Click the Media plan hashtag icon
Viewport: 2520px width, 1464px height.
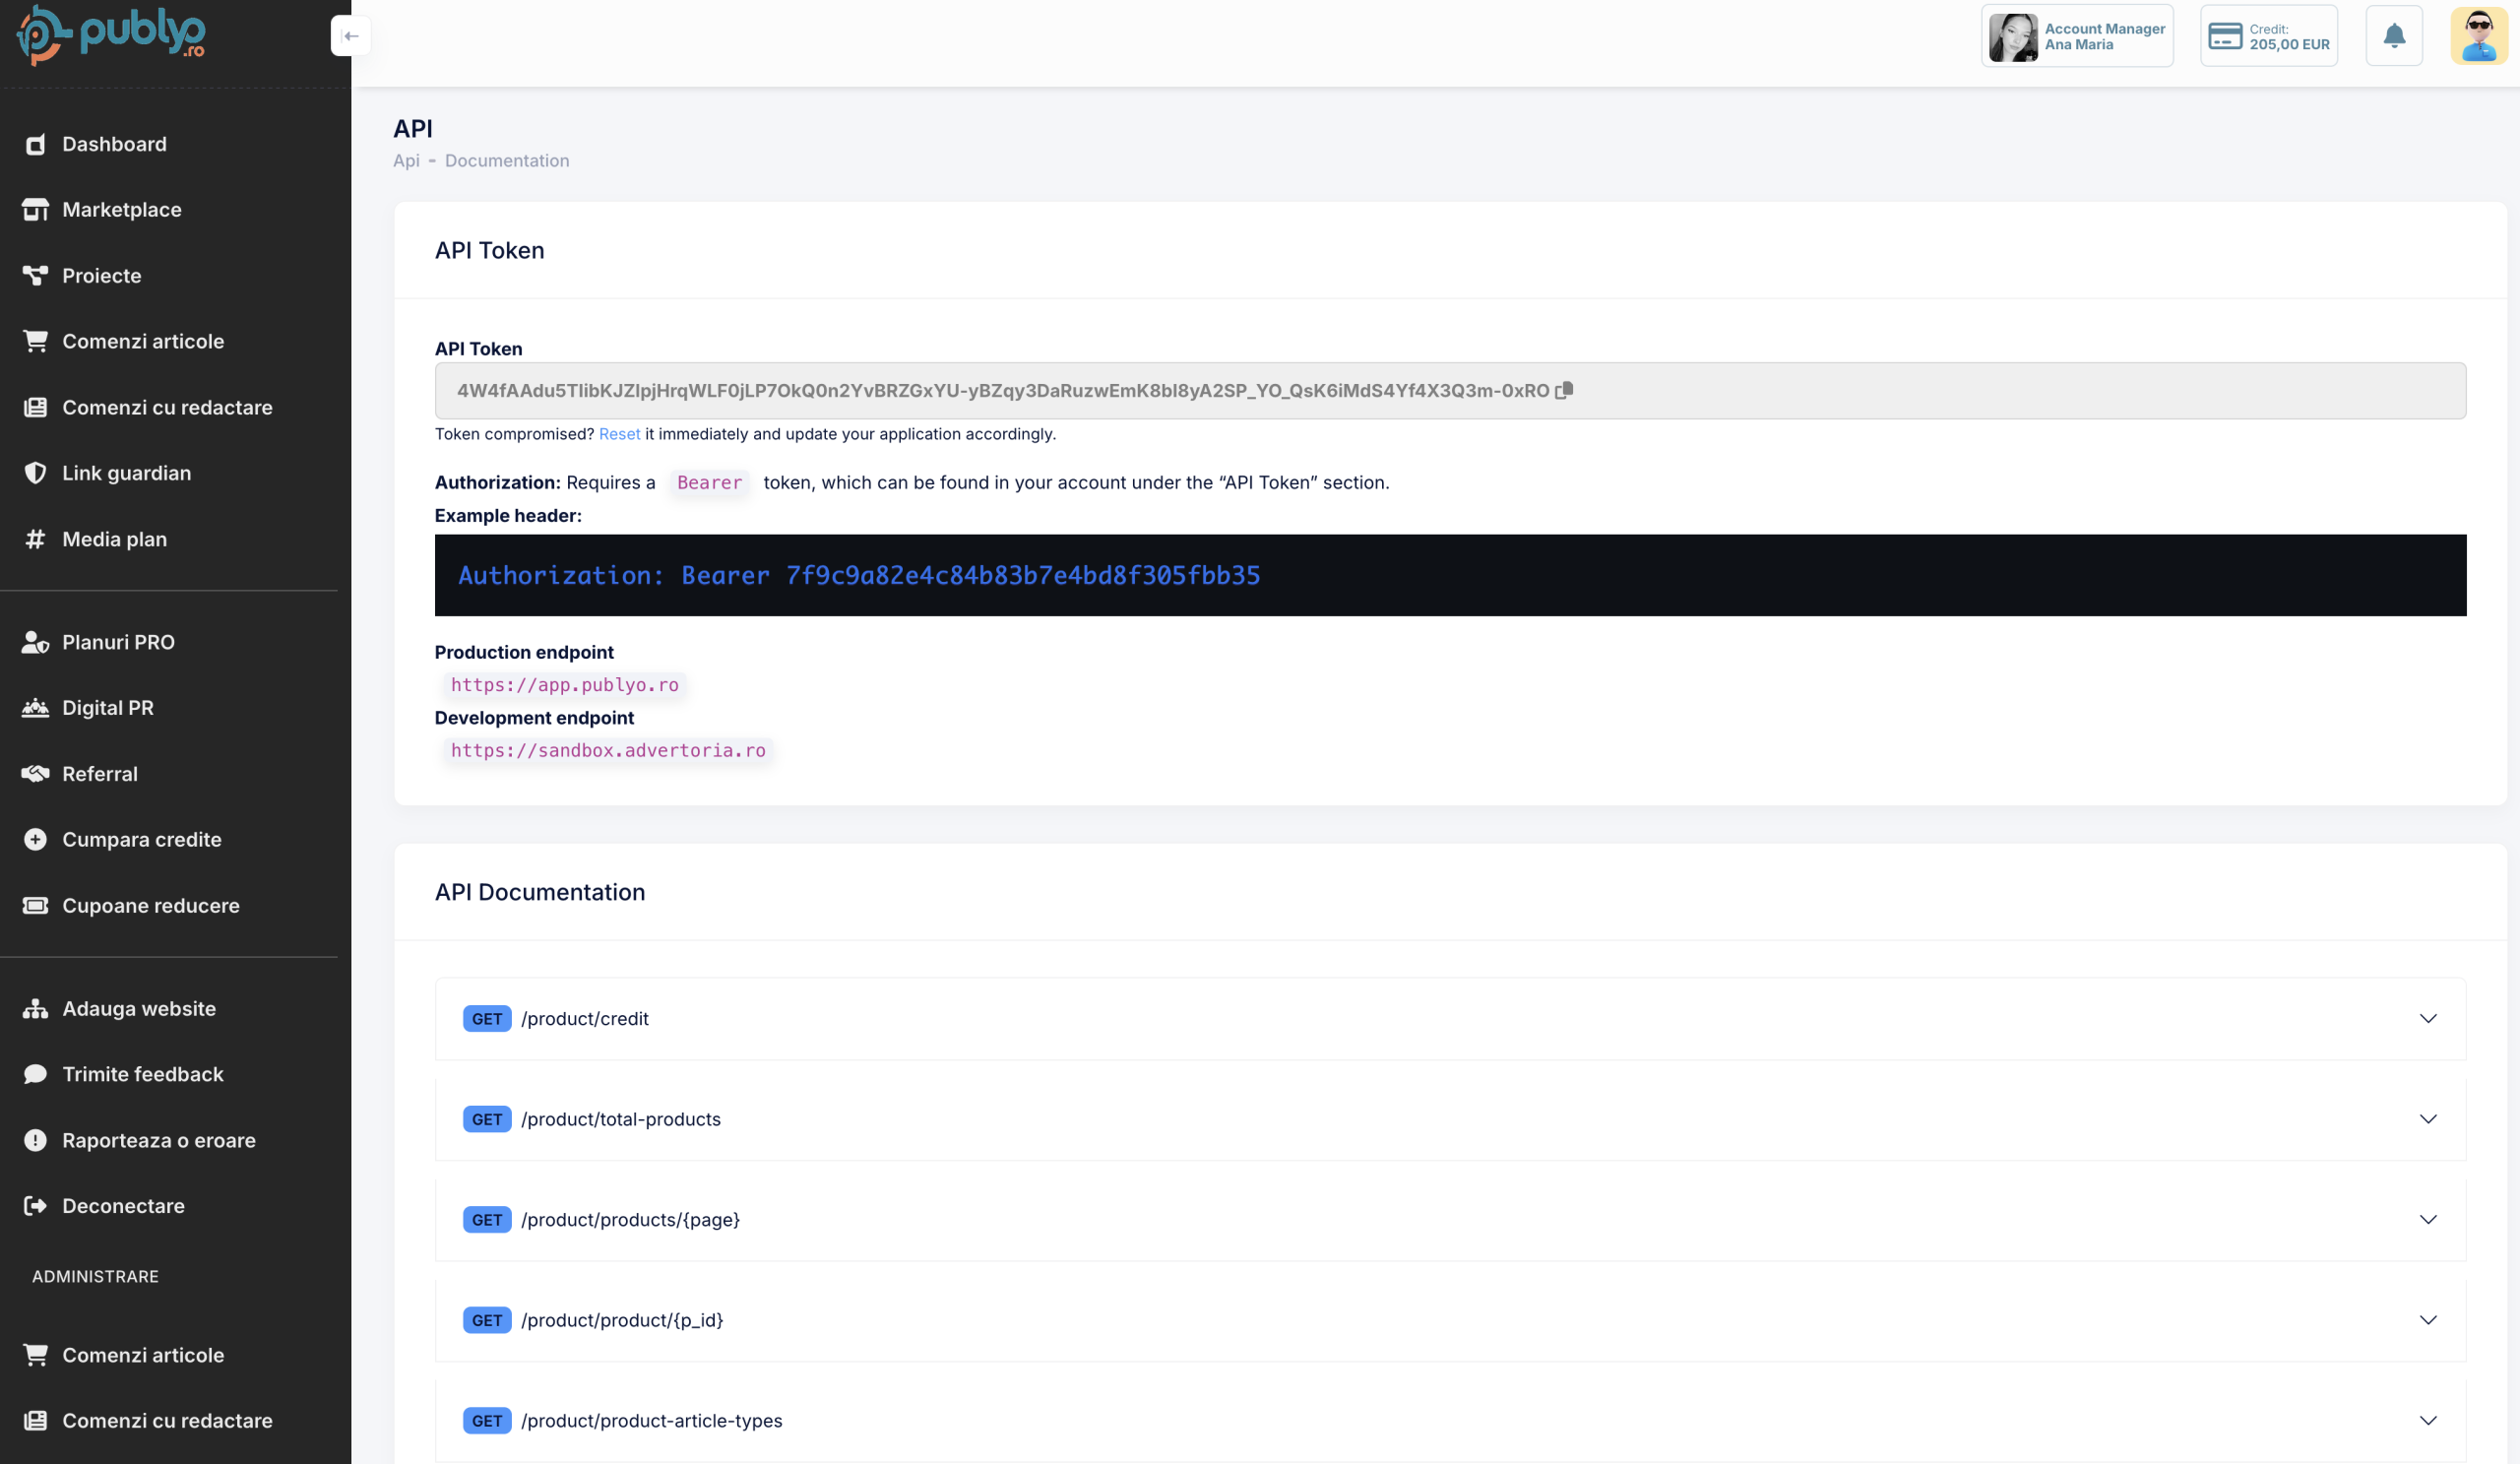36,539
